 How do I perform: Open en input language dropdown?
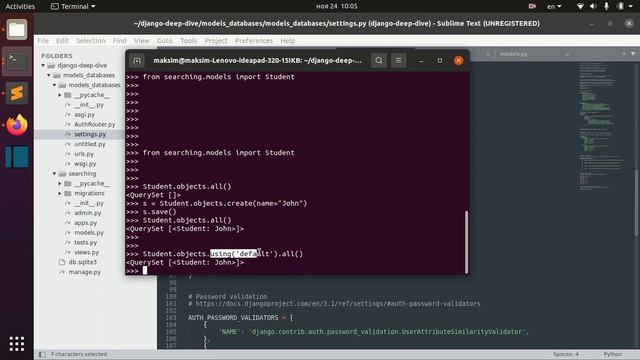click(x=554, y=6)
